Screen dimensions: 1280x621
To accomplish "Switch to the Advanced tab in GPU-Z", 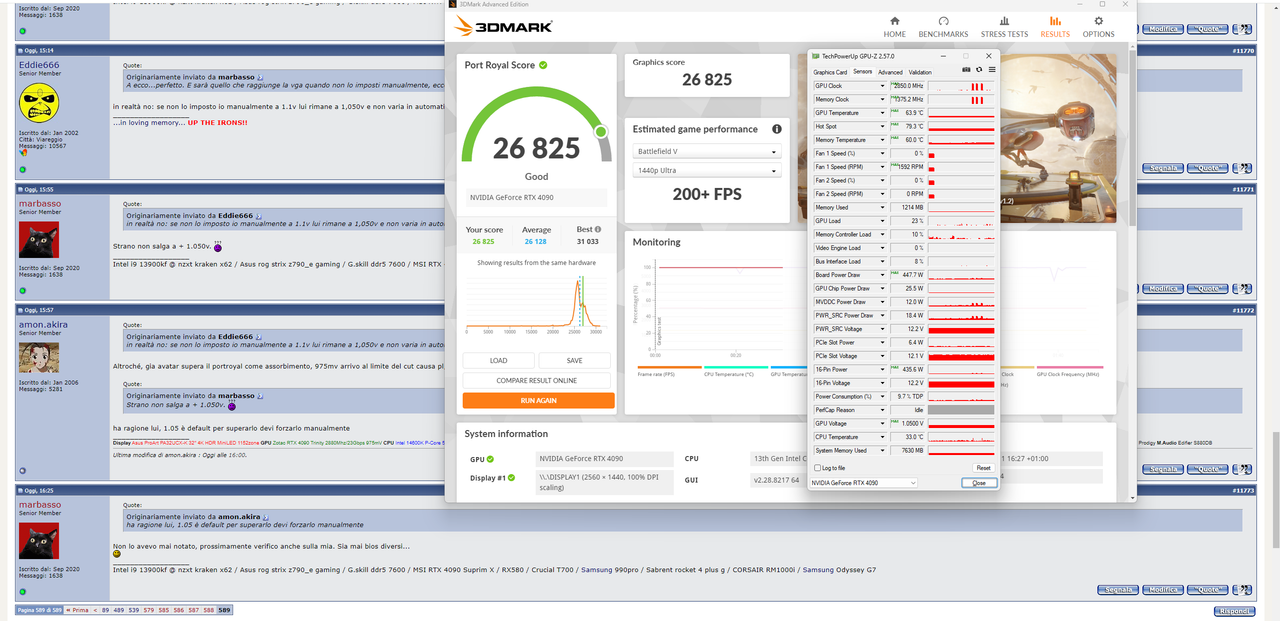I will 890,72.
